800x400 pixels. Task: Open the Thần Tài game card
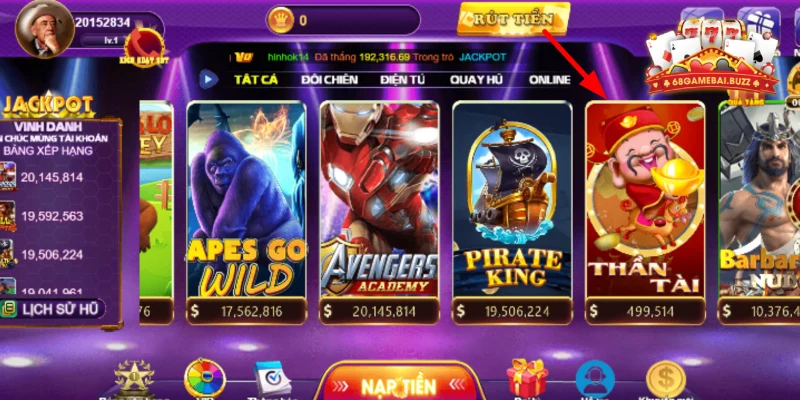[645, 212]
